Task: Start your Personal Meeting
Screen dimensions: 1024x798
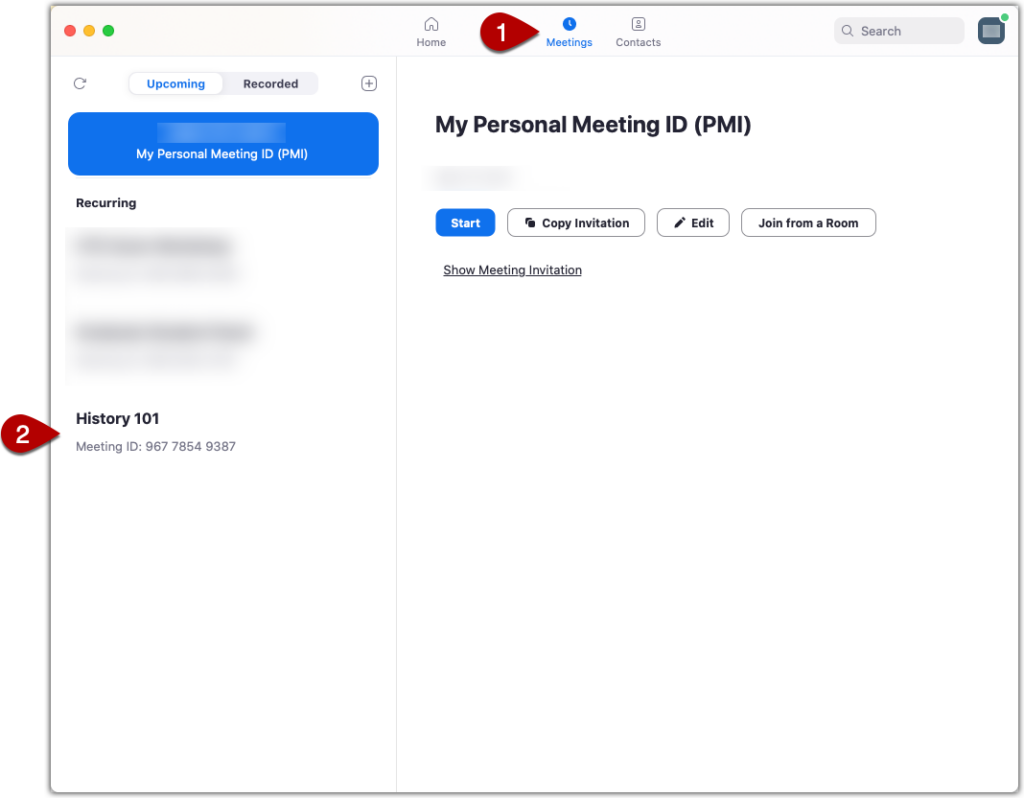Action: (464, 222)
